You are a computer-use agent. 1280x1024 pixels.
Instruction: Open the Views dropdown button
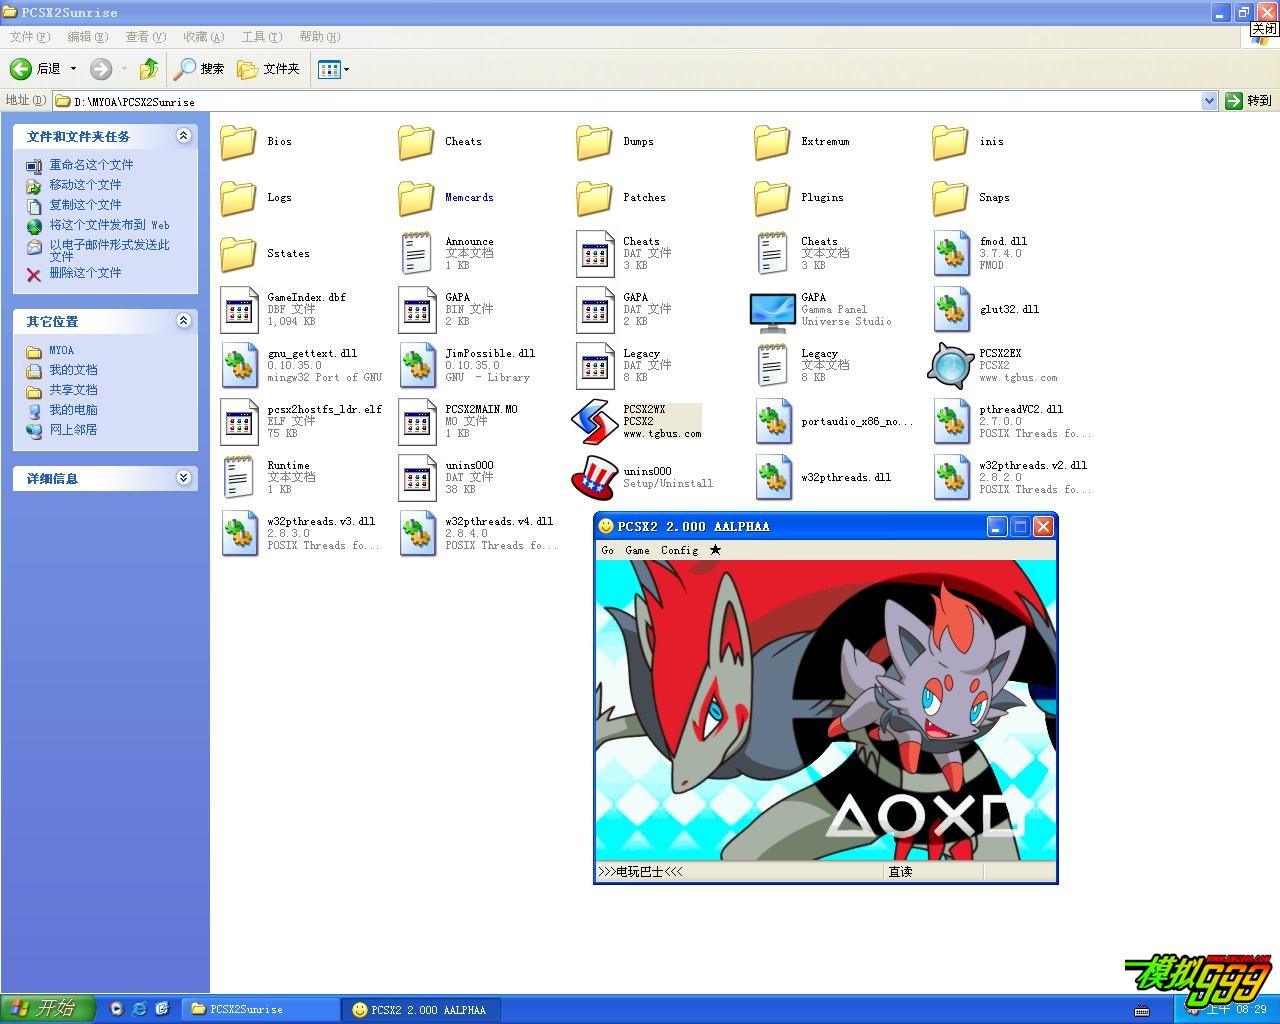click(x=333, y=69)
